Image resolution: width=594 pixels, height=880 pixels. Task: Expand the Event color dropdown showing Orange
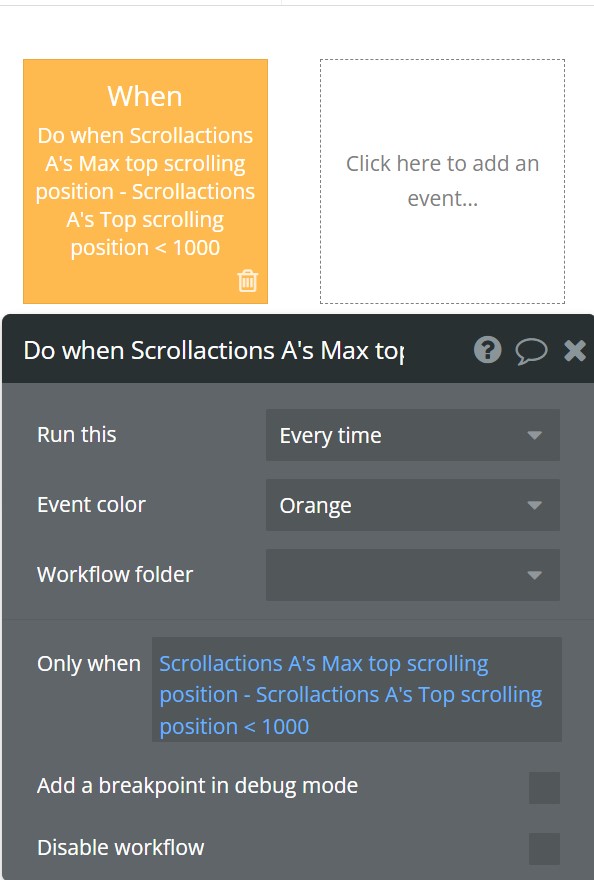tap(413, 505)
